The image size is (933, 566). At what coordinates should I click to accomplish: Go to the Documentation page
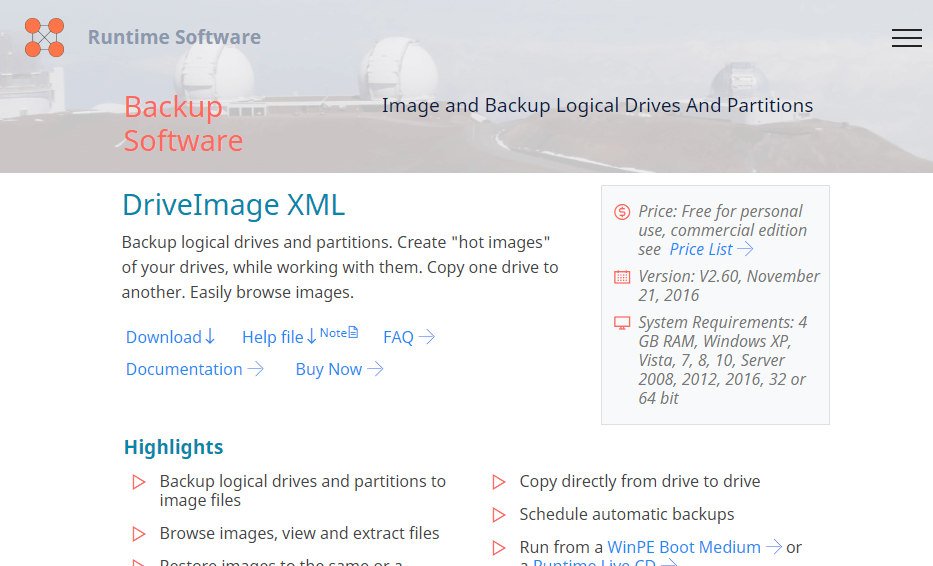point(195,369)
